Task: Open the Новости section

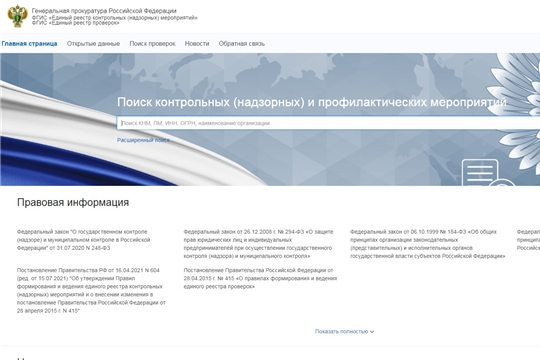Action: pyautogui.click(x=197, y=44)
